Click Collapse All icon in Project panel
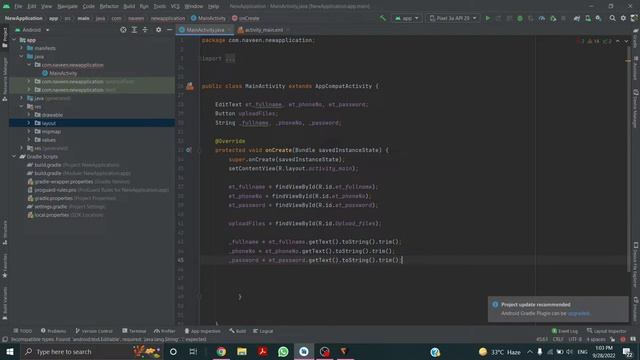The image size is (640, 360). coord(145,30)
